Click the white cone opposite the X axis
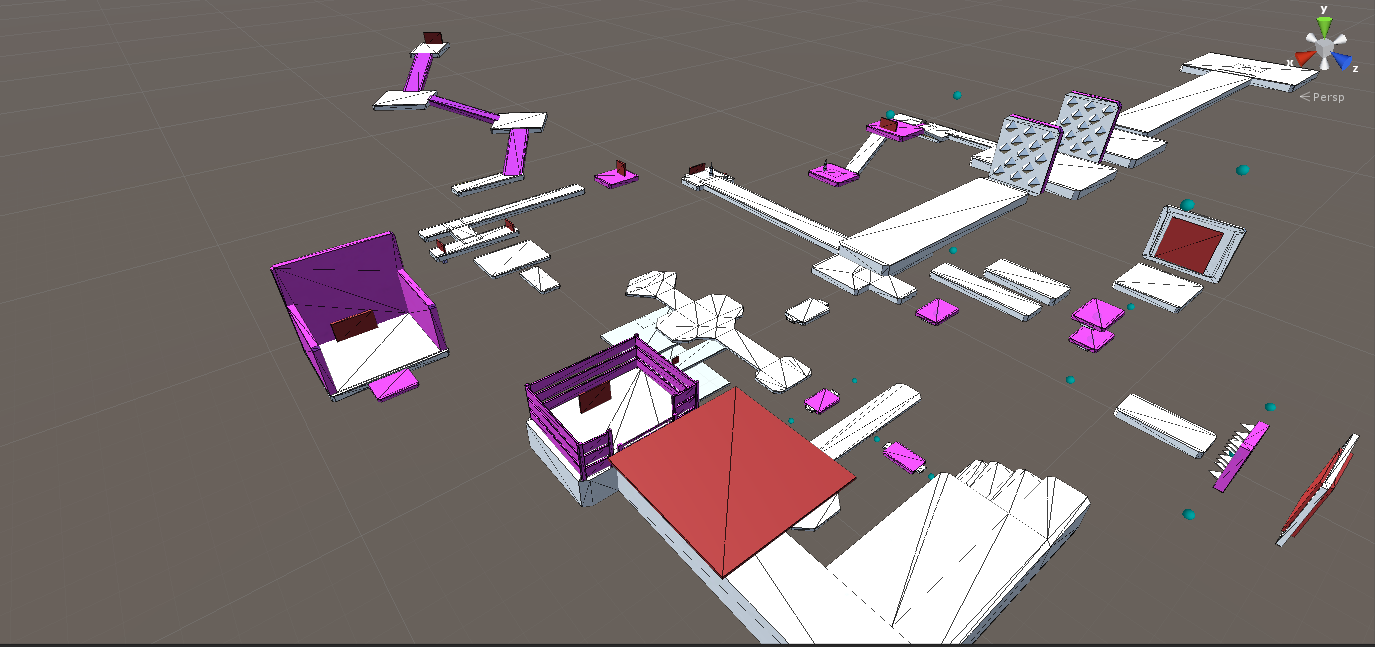 (1340, 37)
